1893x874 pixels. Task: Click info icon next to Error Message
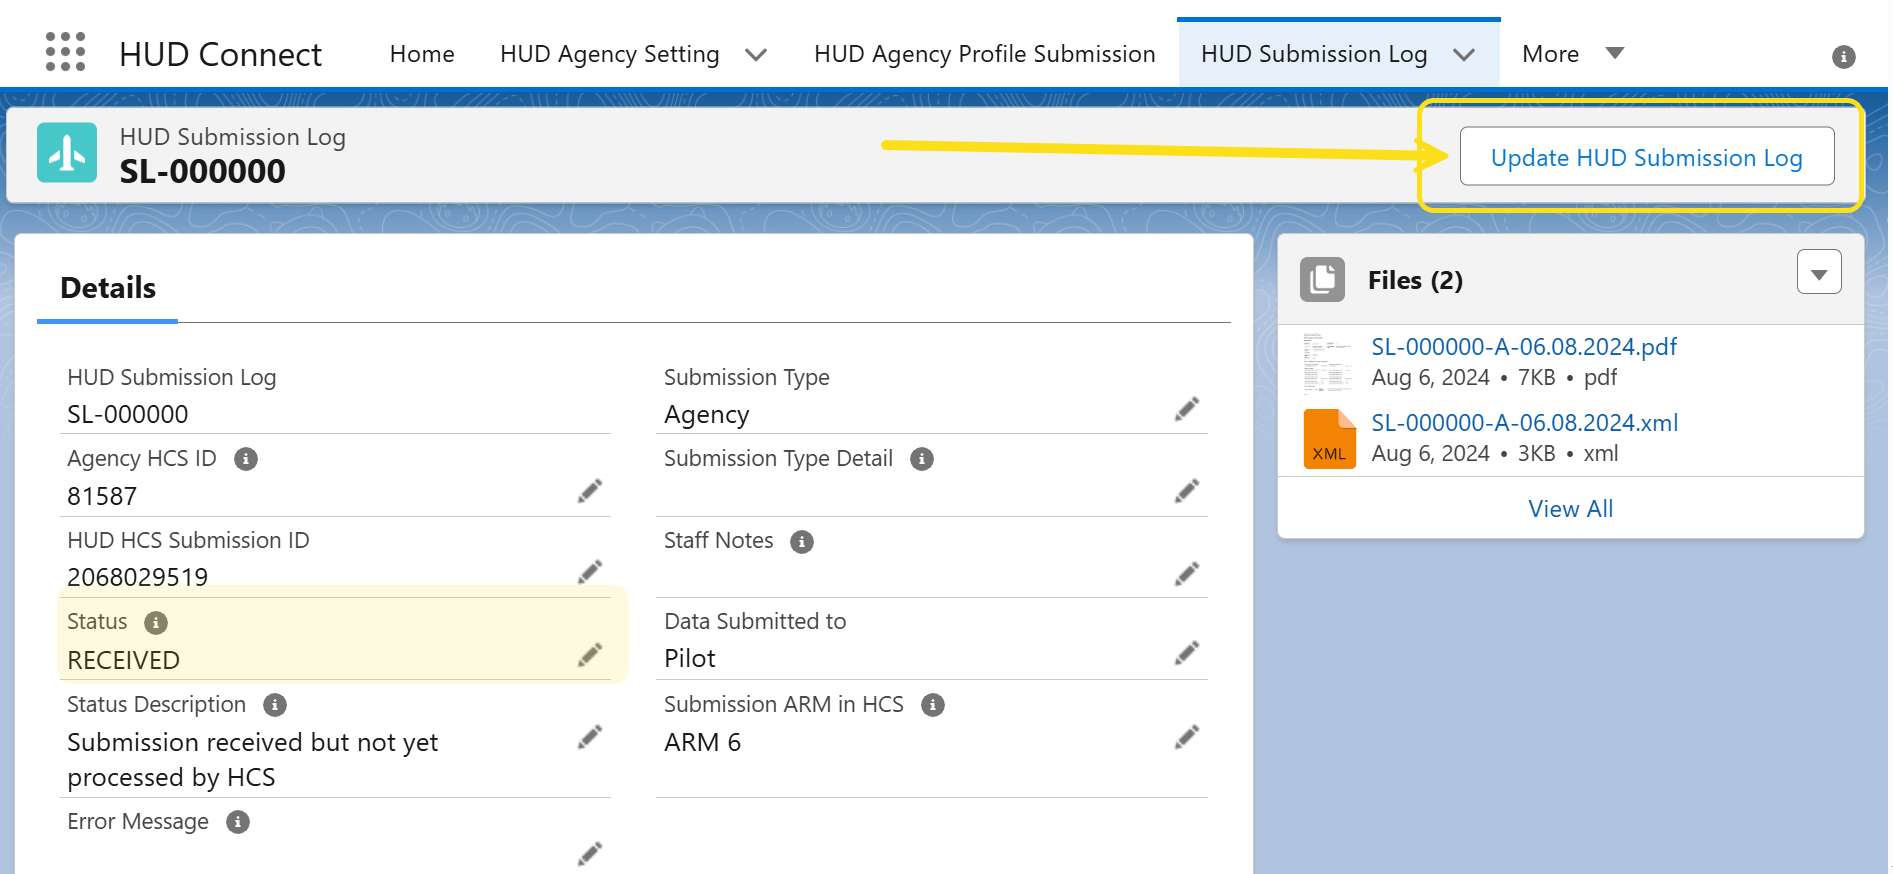tap(238, 822)
